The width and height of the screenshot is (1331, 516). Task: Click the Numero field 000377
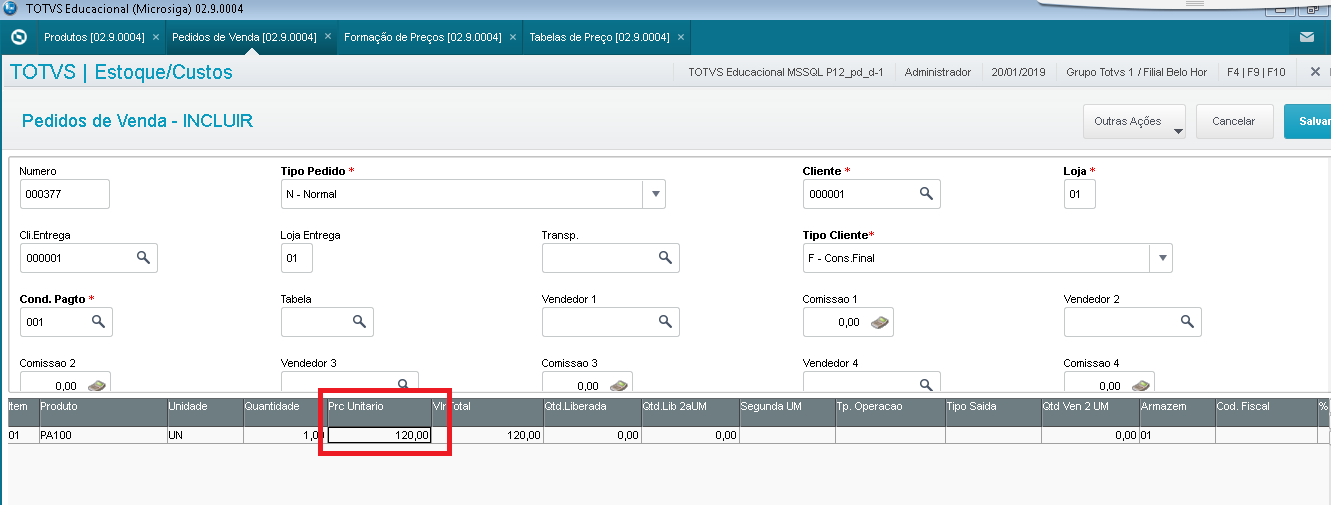[x=64, y=194]
